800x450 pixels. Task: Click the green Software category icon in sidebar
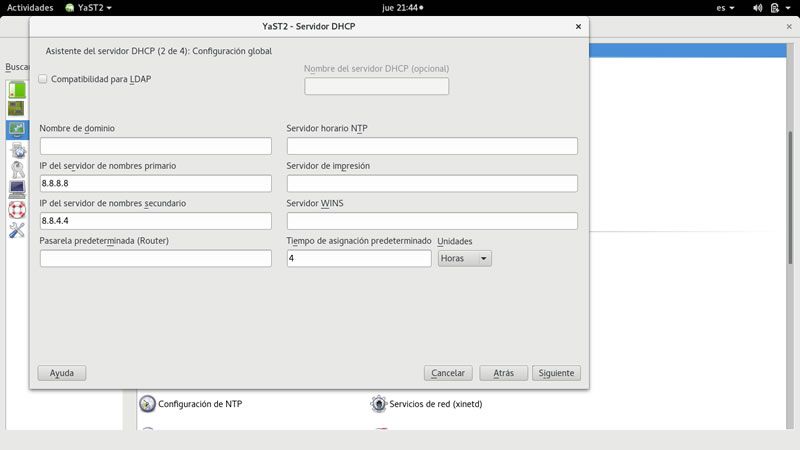[x=17, y=89]
